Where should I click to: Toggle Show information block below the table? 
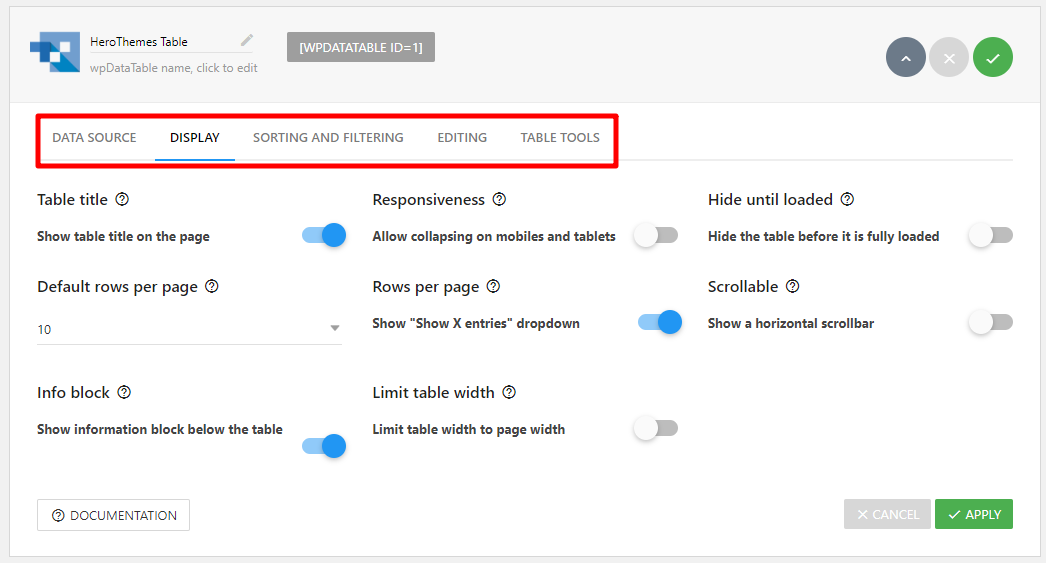click(324, 446)
